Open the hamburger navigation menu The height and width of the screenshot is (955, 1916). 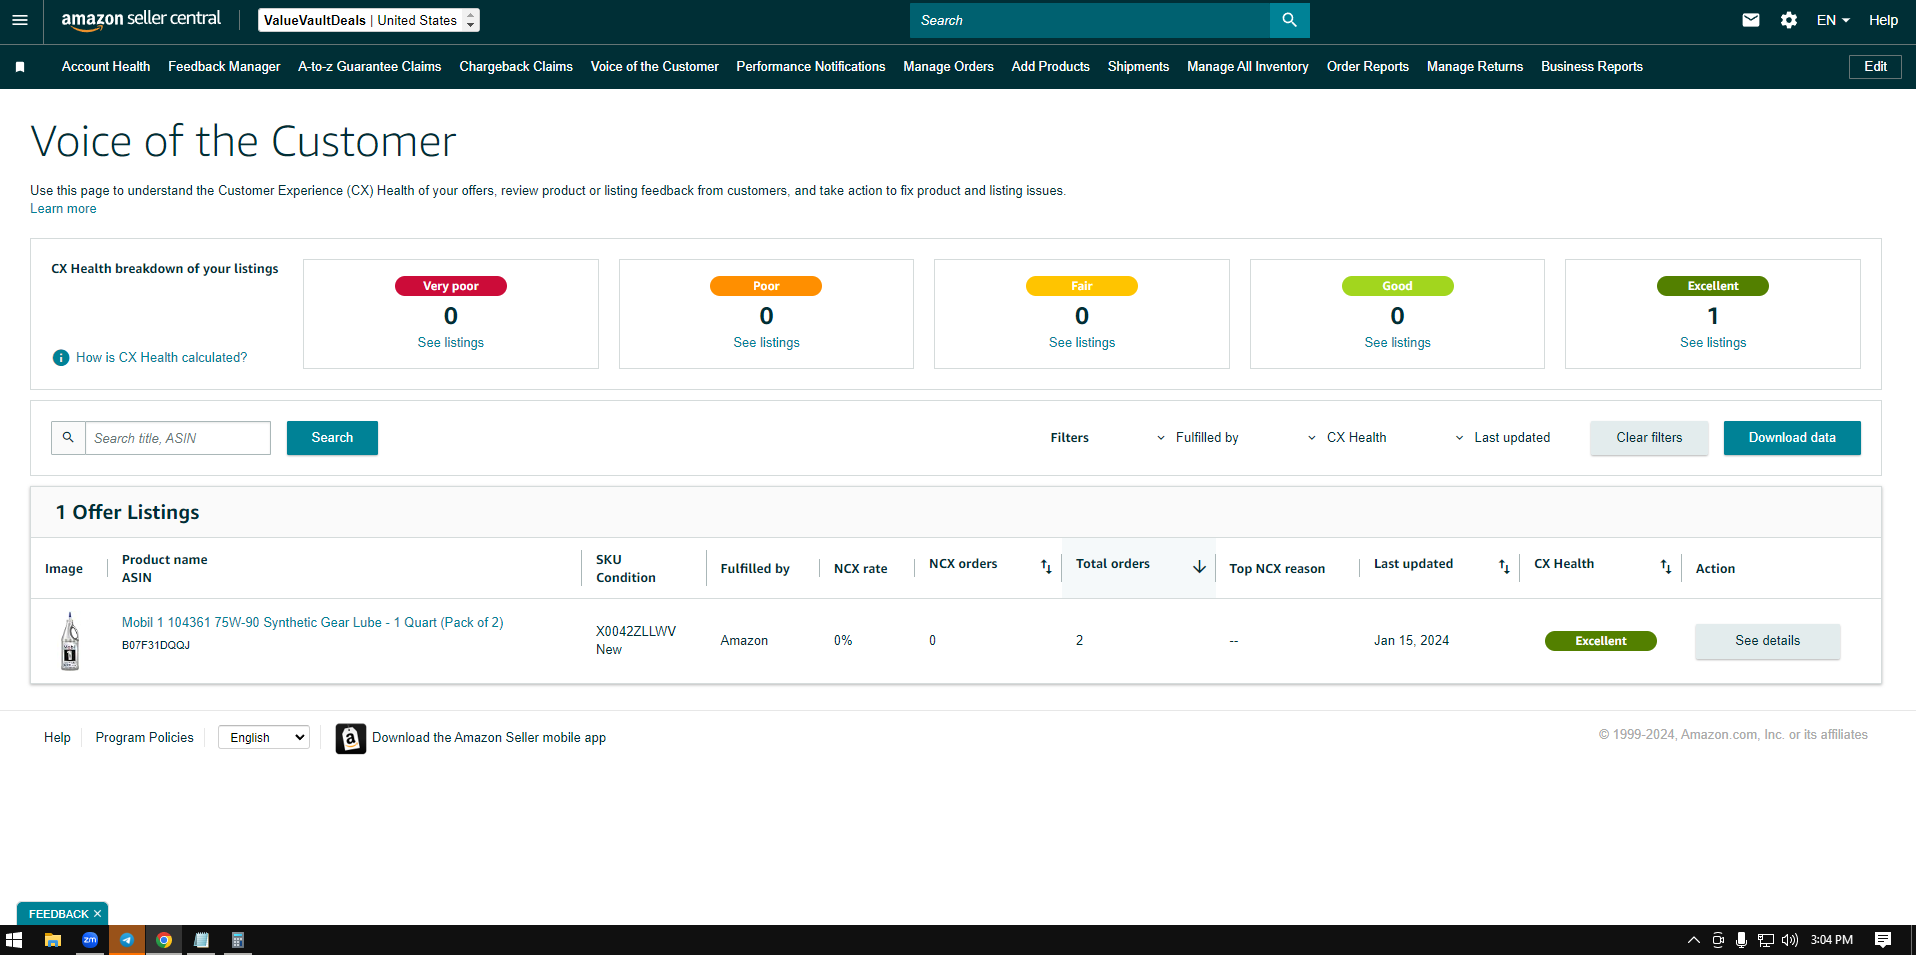[20, 20]
